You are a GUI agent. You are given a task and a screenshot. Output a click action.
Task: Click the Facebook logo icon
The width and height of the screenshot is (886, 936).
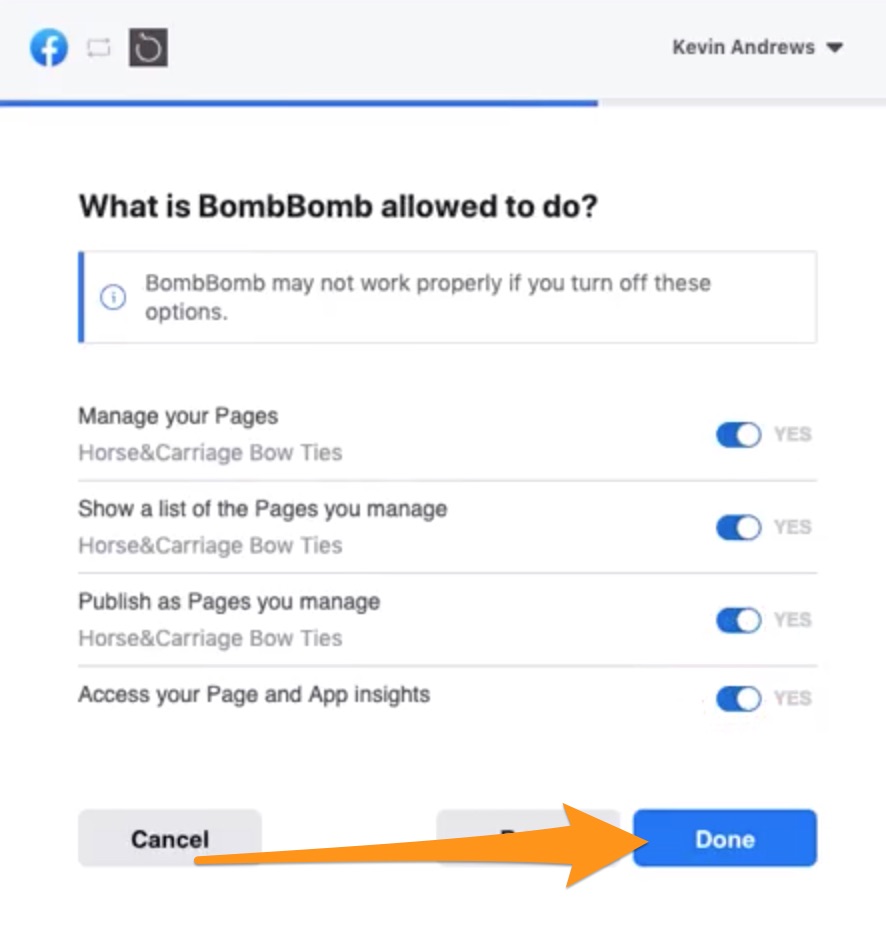(x=49, y=47)
